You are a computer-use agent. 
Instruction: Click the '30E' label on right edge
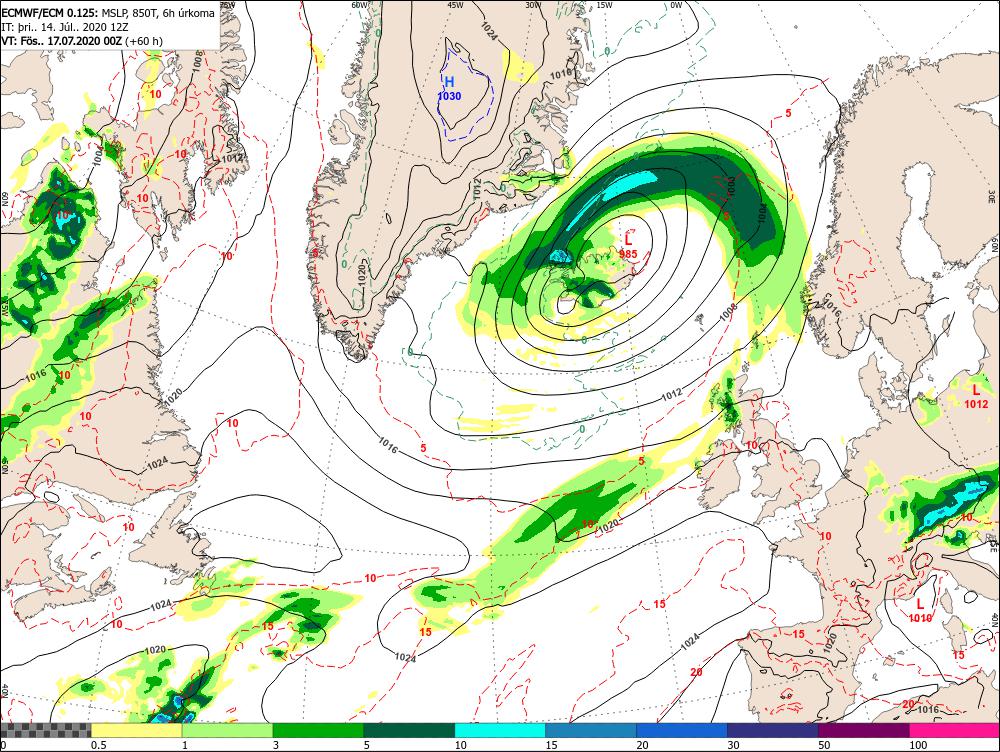(992, 195)
